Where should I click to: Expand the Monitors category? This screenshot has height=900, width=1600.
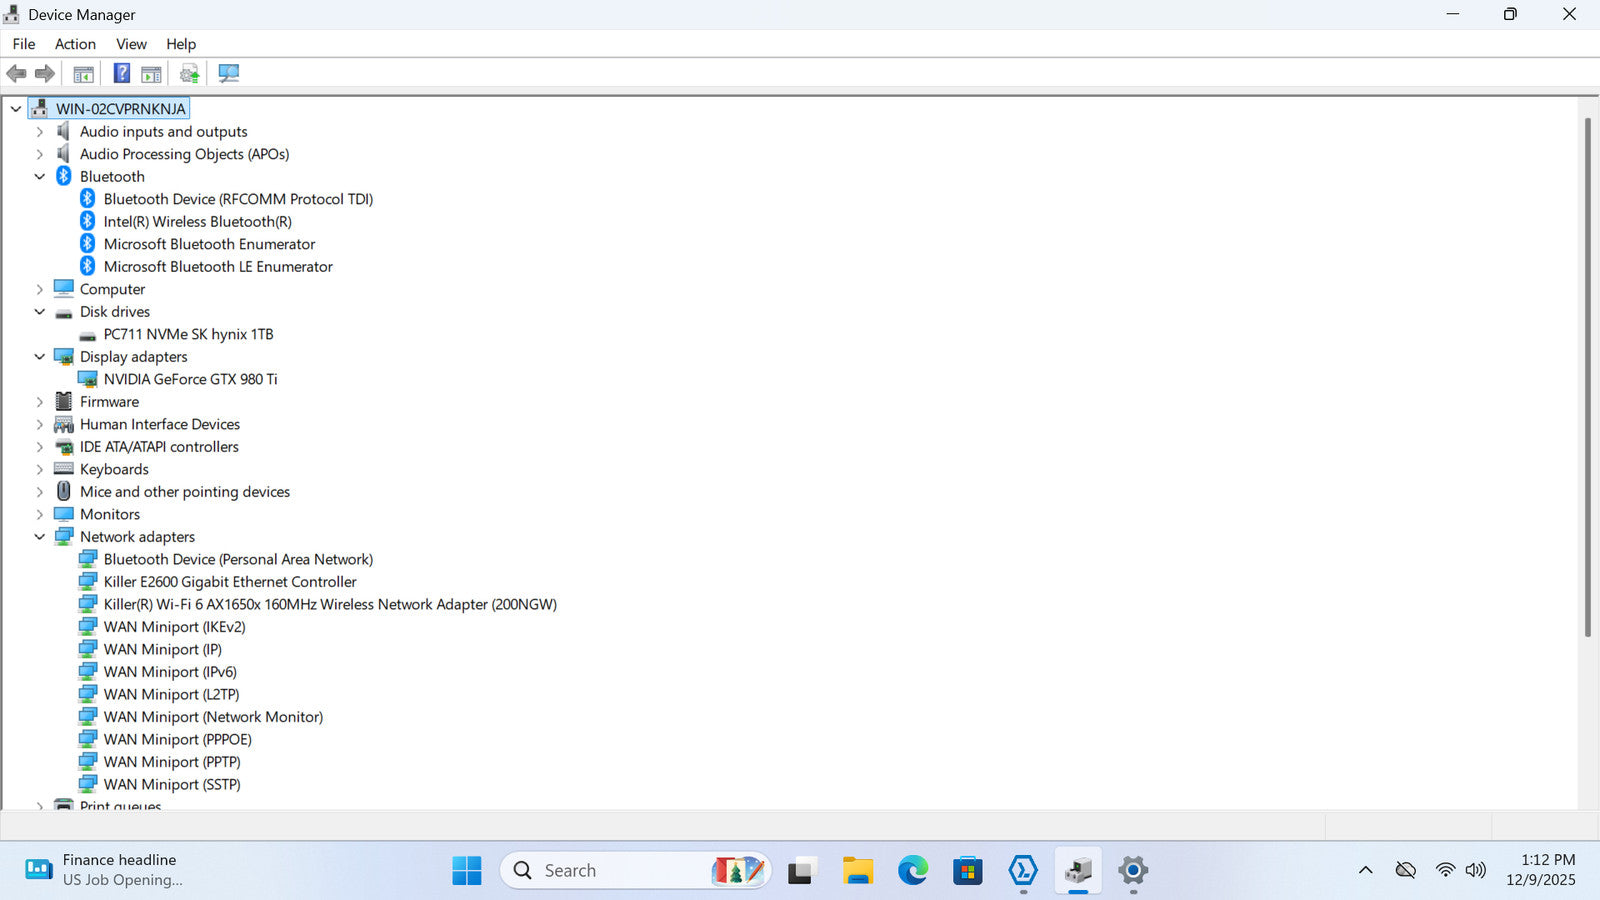(x=40, y=514)
